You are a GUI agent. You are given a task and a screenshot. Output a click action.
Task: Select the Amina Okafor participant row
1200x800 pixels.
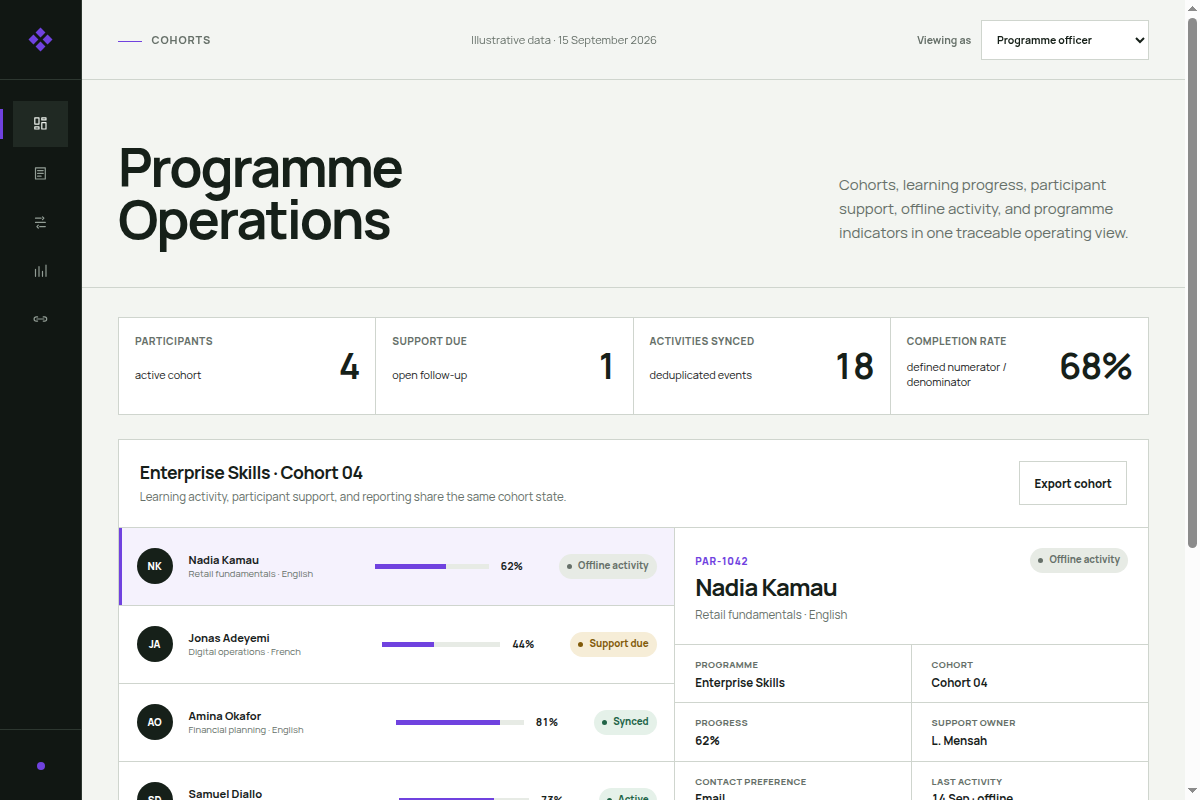pos(397,722)
